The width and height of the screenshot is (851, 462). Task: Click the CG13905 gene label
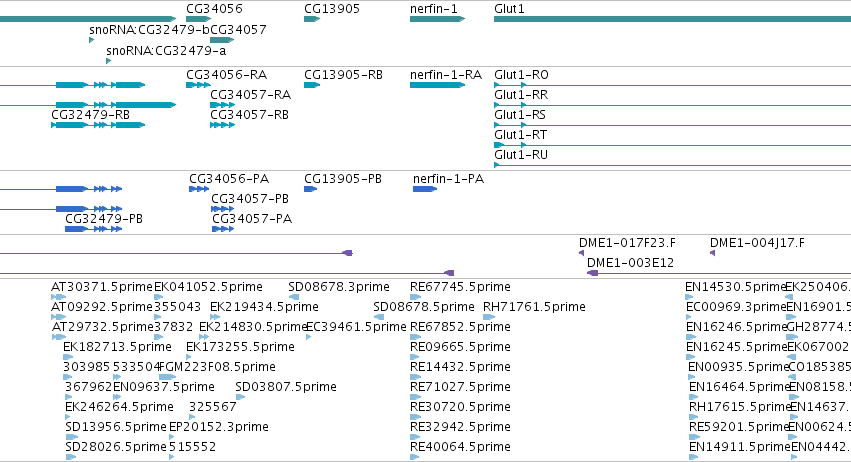point(332,9)
